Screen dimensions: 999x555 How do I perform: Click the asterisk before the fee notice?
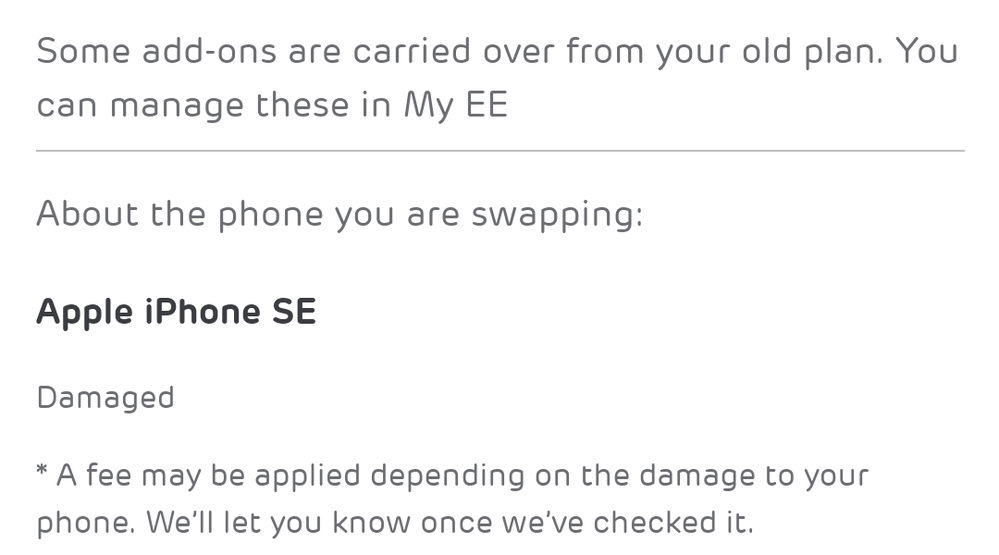click(x=42, y=472)
